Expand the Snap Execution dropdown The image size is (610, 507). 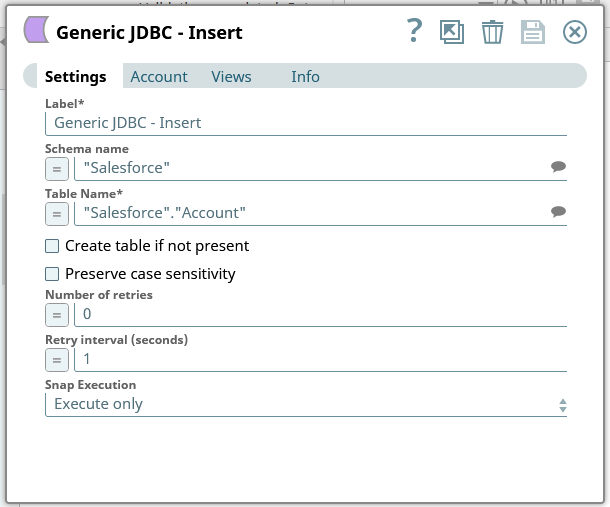pos(306,404)
